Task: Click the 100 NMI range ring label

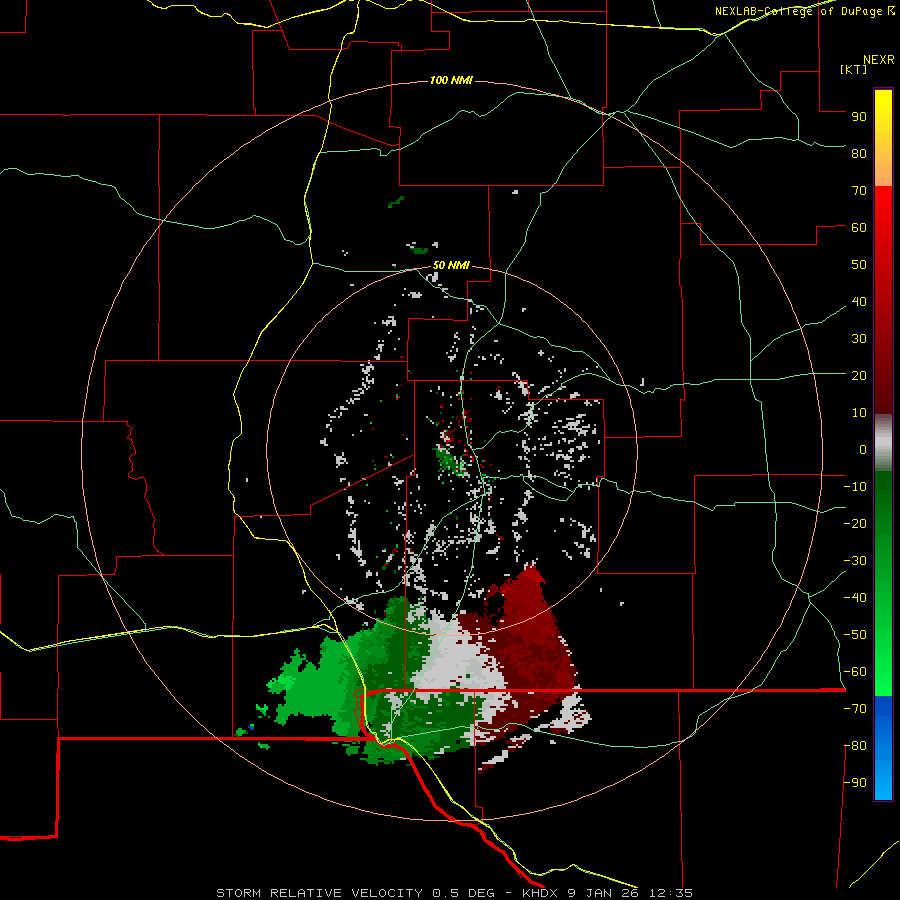Action: pos(451,80)
